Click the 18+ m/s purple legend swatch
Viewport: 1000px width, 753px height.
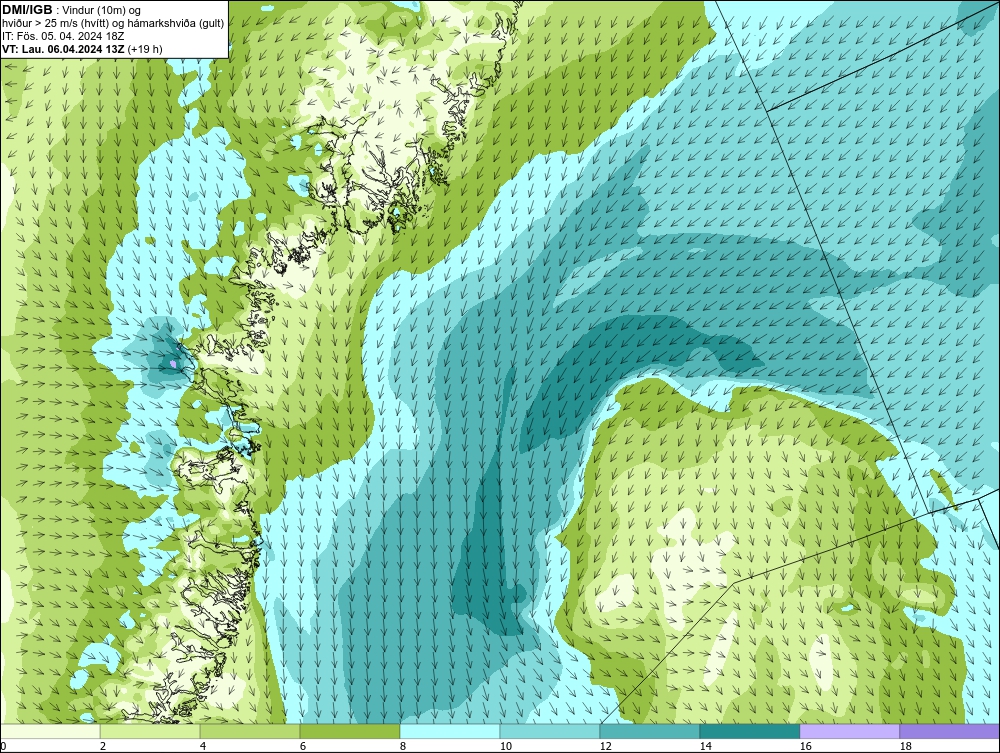(x=950, y=731)
